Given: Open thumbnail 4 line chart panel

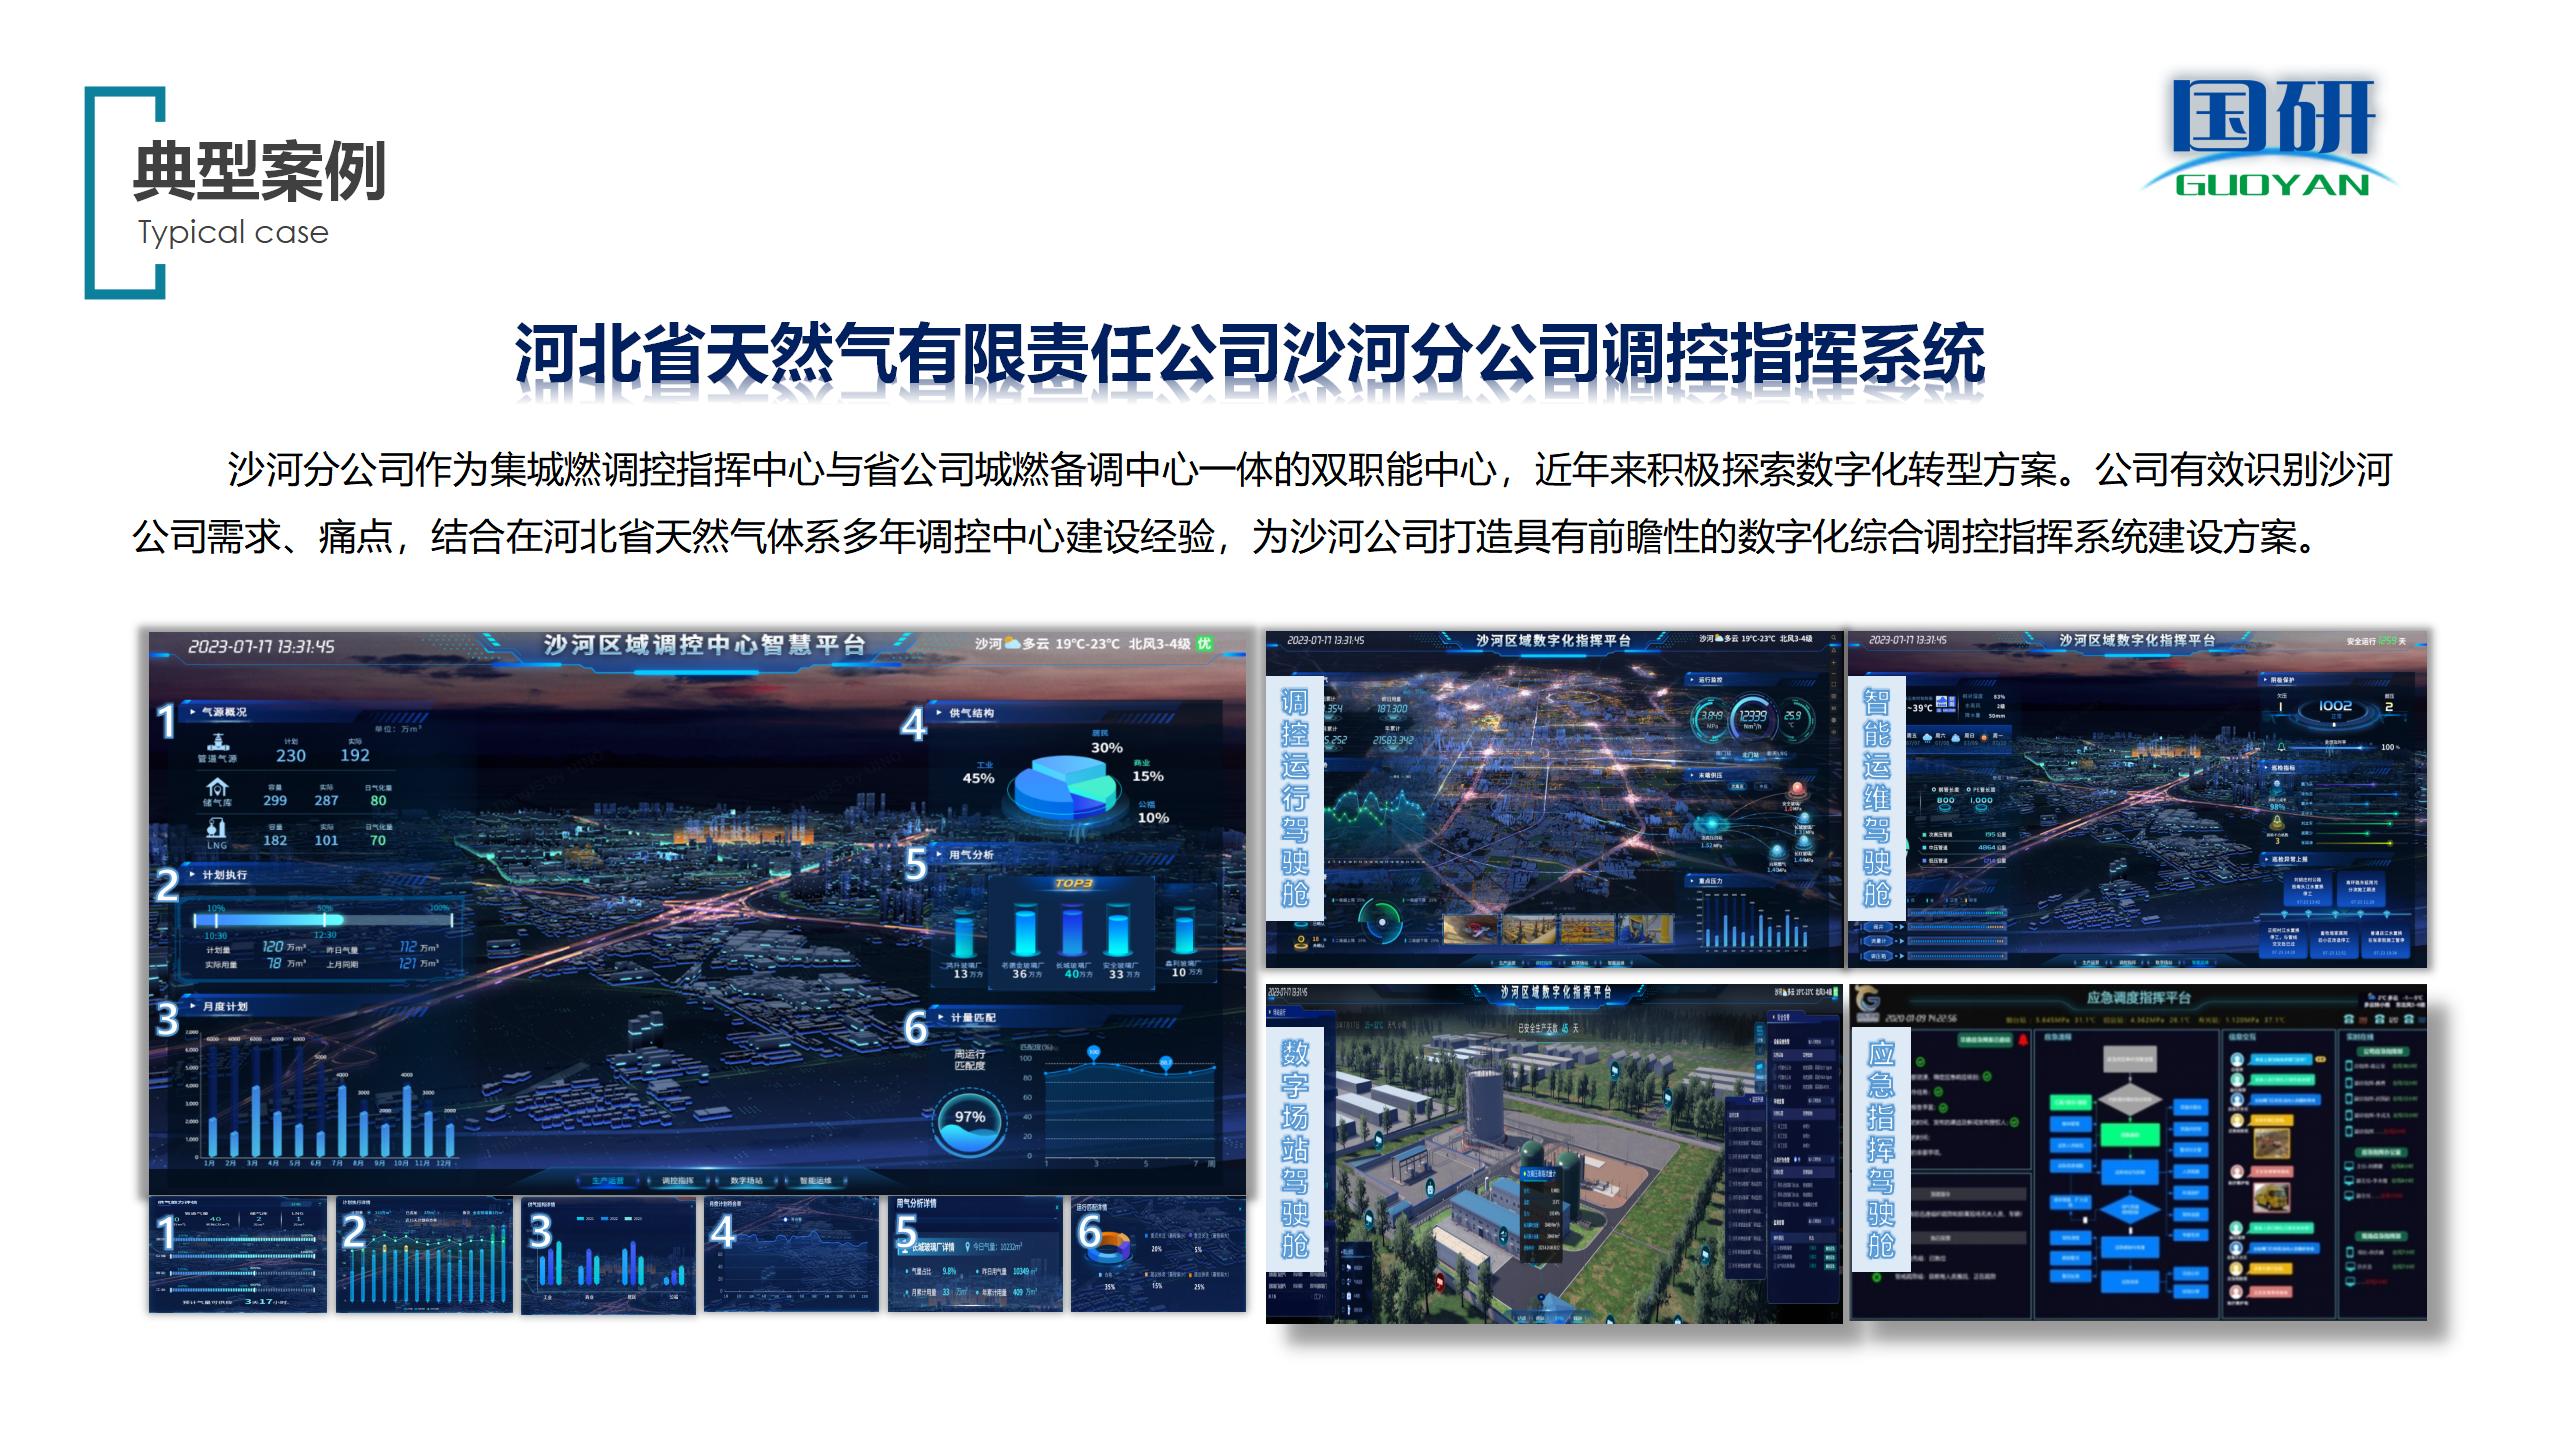Looking at the screenshot, I should (x=791, y=1254).
